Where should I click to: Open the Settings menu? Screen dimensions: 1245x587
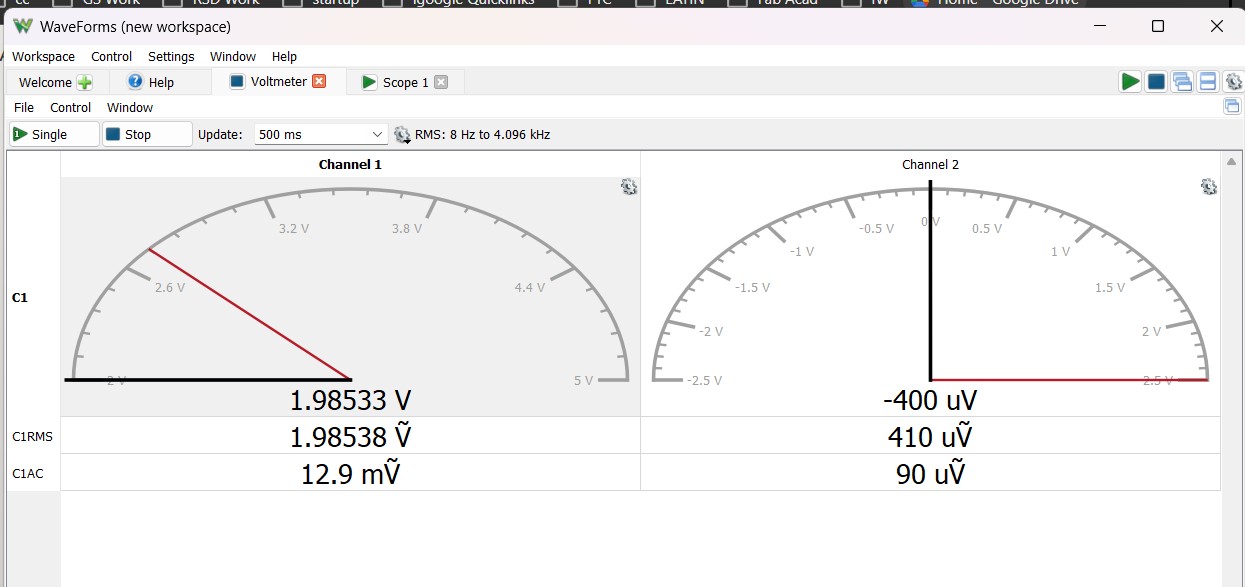click(x=171, y=57)
